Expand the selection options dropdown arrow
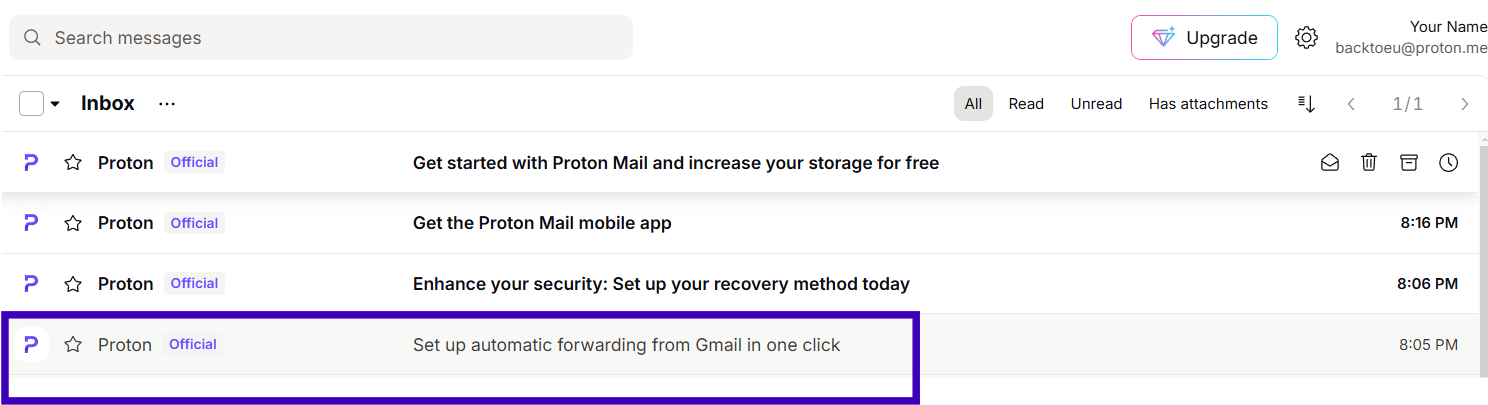1488x405 pixels. [55, 104]
